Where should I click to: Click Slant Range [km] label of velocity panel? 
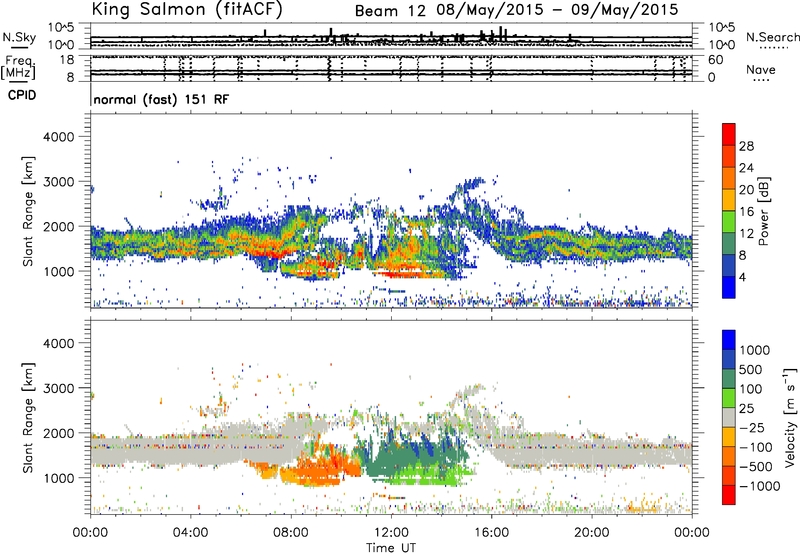tap(28, 417)
